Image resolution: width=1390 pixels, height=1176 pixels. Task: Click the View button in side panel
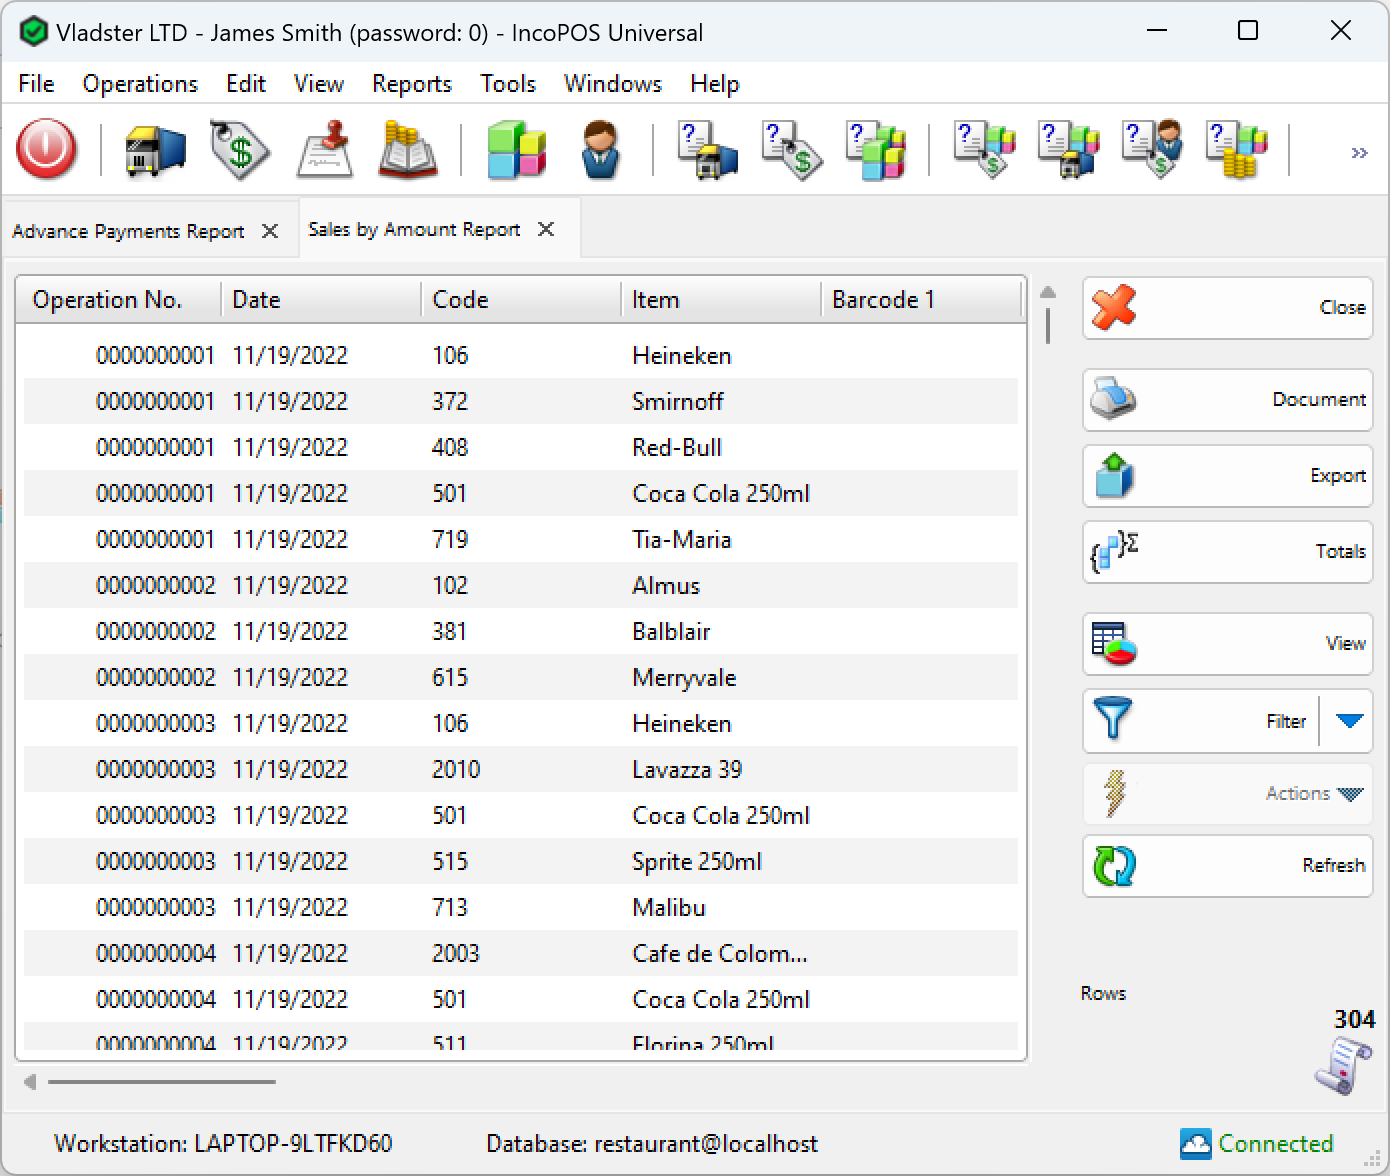pos(1228,644)
